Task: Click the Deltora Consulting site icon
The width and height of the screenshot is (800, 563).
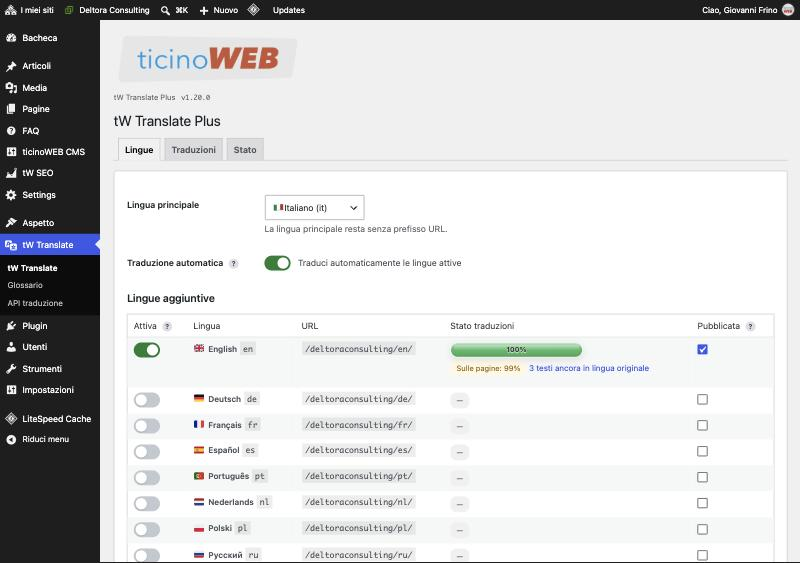Action: (x=69, y=10)
